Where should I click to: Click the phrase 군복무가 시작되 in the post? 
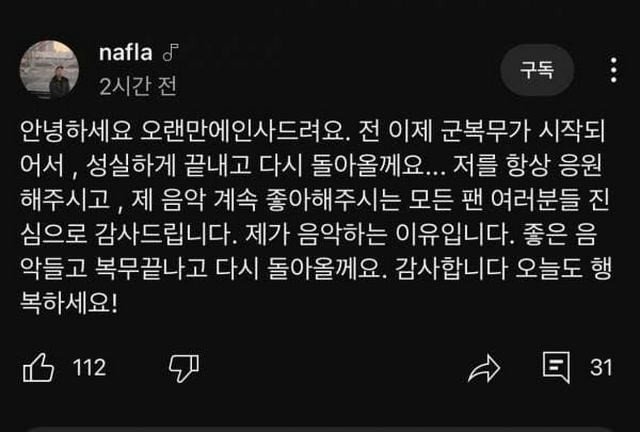(x=523, y=131)
